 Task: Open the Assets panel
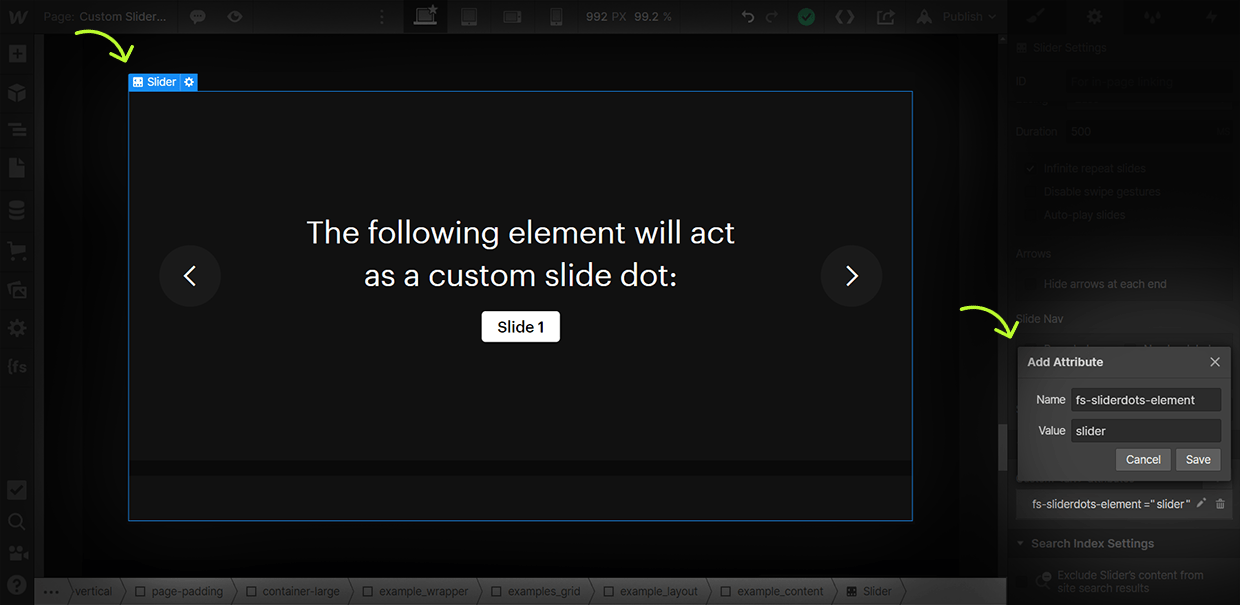16,289
